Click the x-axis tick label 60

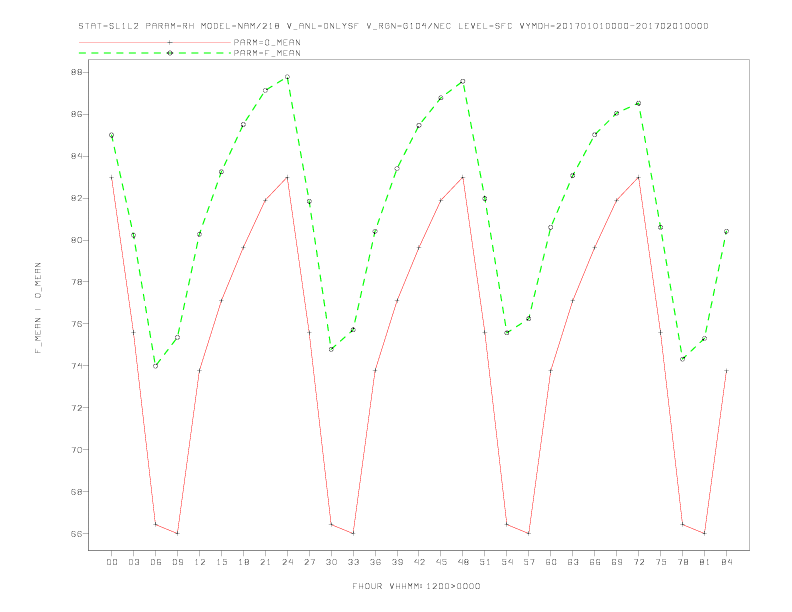click(551, 562)
